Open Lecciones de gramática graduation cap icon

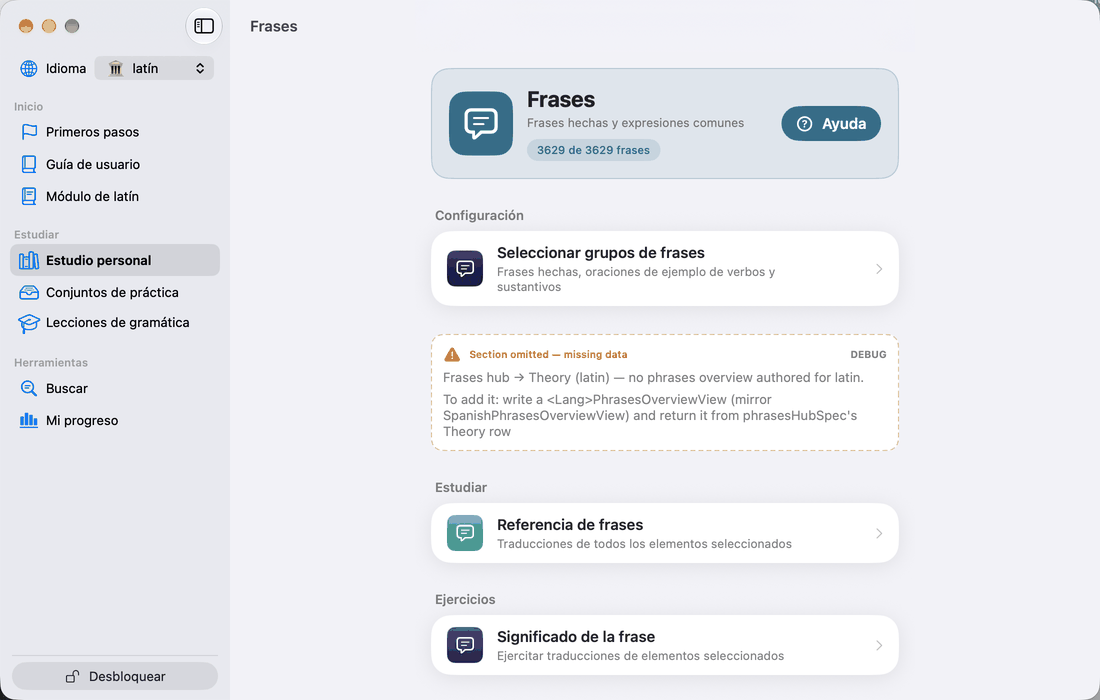[29, 323]
